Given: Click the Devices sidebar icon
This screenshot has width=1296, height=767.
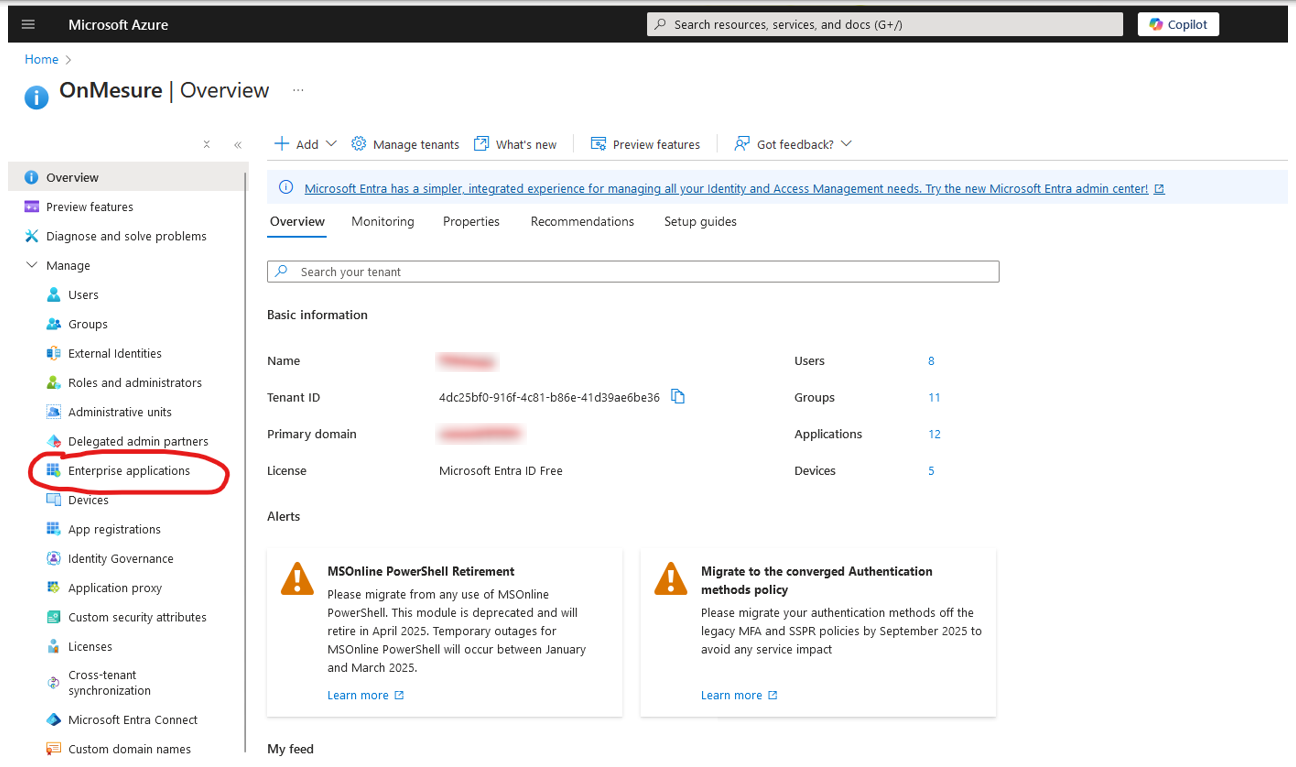Looking at the screenshot, I should (54, 500).
